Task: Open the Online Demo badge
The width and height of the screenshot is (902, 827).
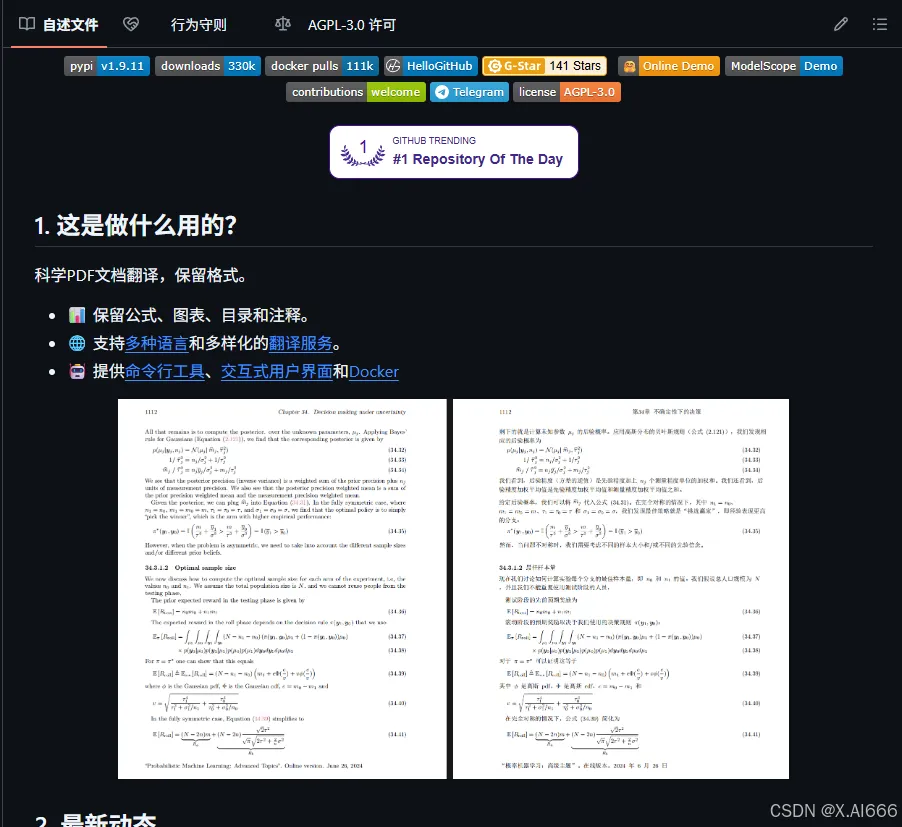Action: [668, 66]
